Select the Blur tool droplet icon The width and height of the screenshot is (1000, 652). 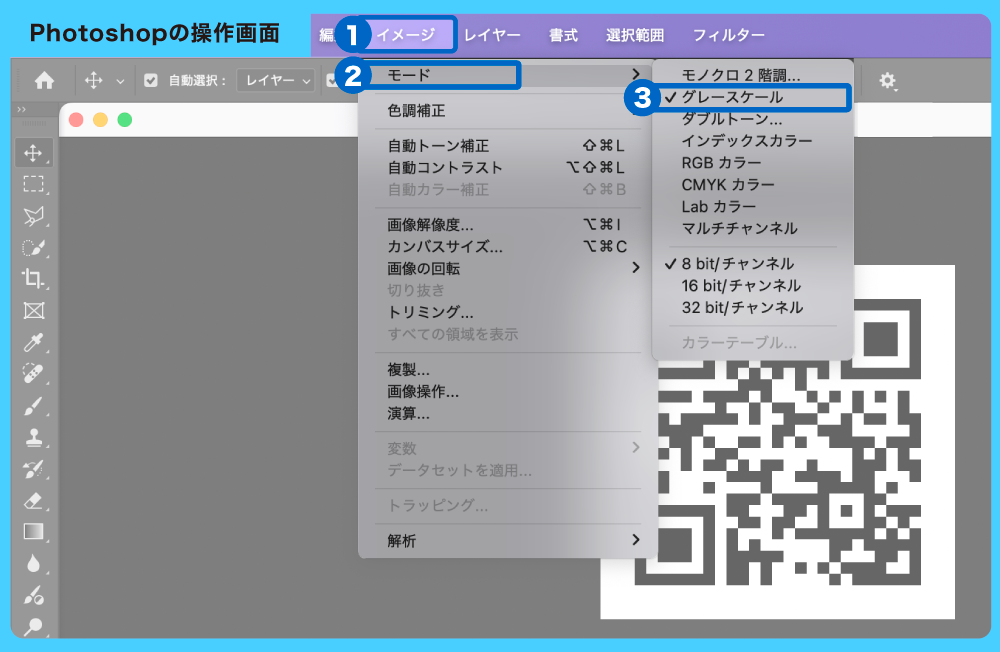33,564
